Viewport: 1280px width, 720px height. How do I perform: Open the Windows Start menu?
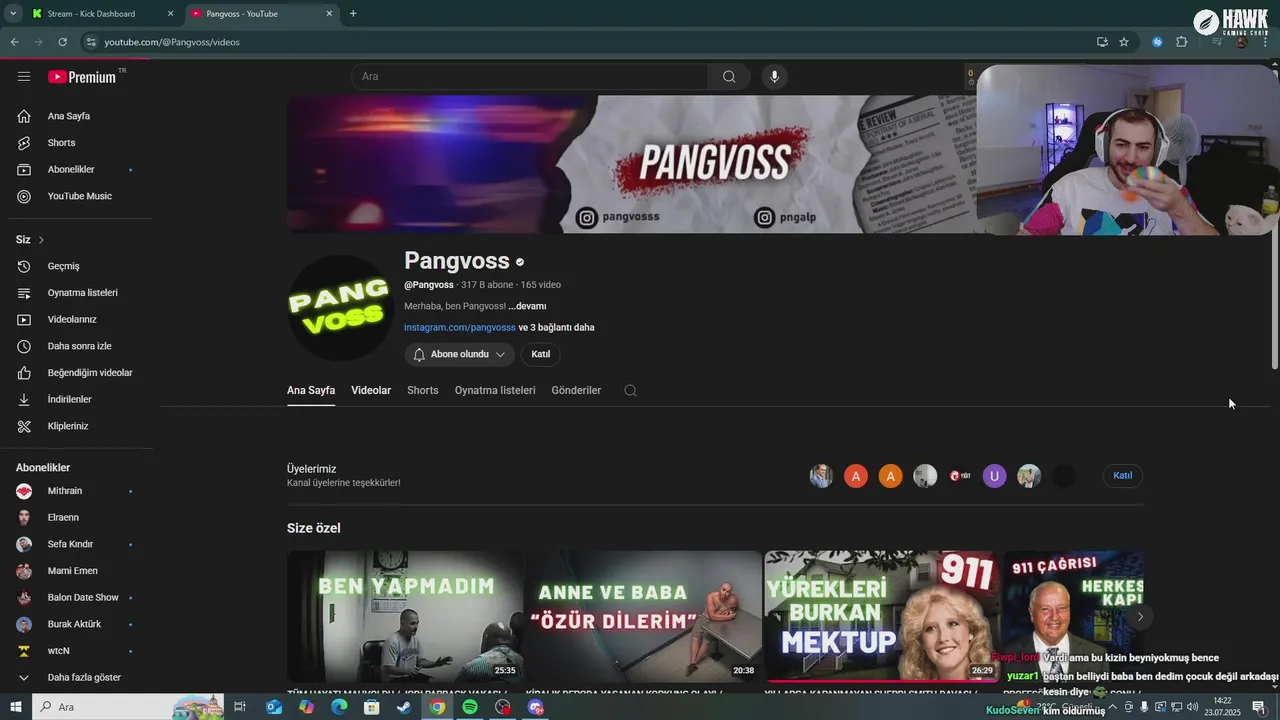click(x=15, y=707)
